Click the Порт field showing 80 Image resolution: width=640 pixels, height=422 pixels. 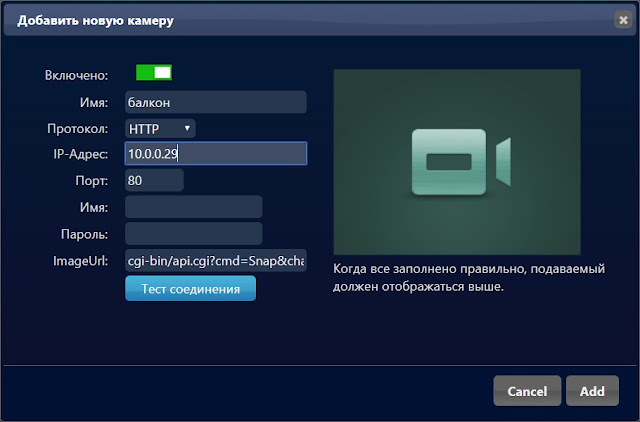pyautogui.click(x=154, y=180)
